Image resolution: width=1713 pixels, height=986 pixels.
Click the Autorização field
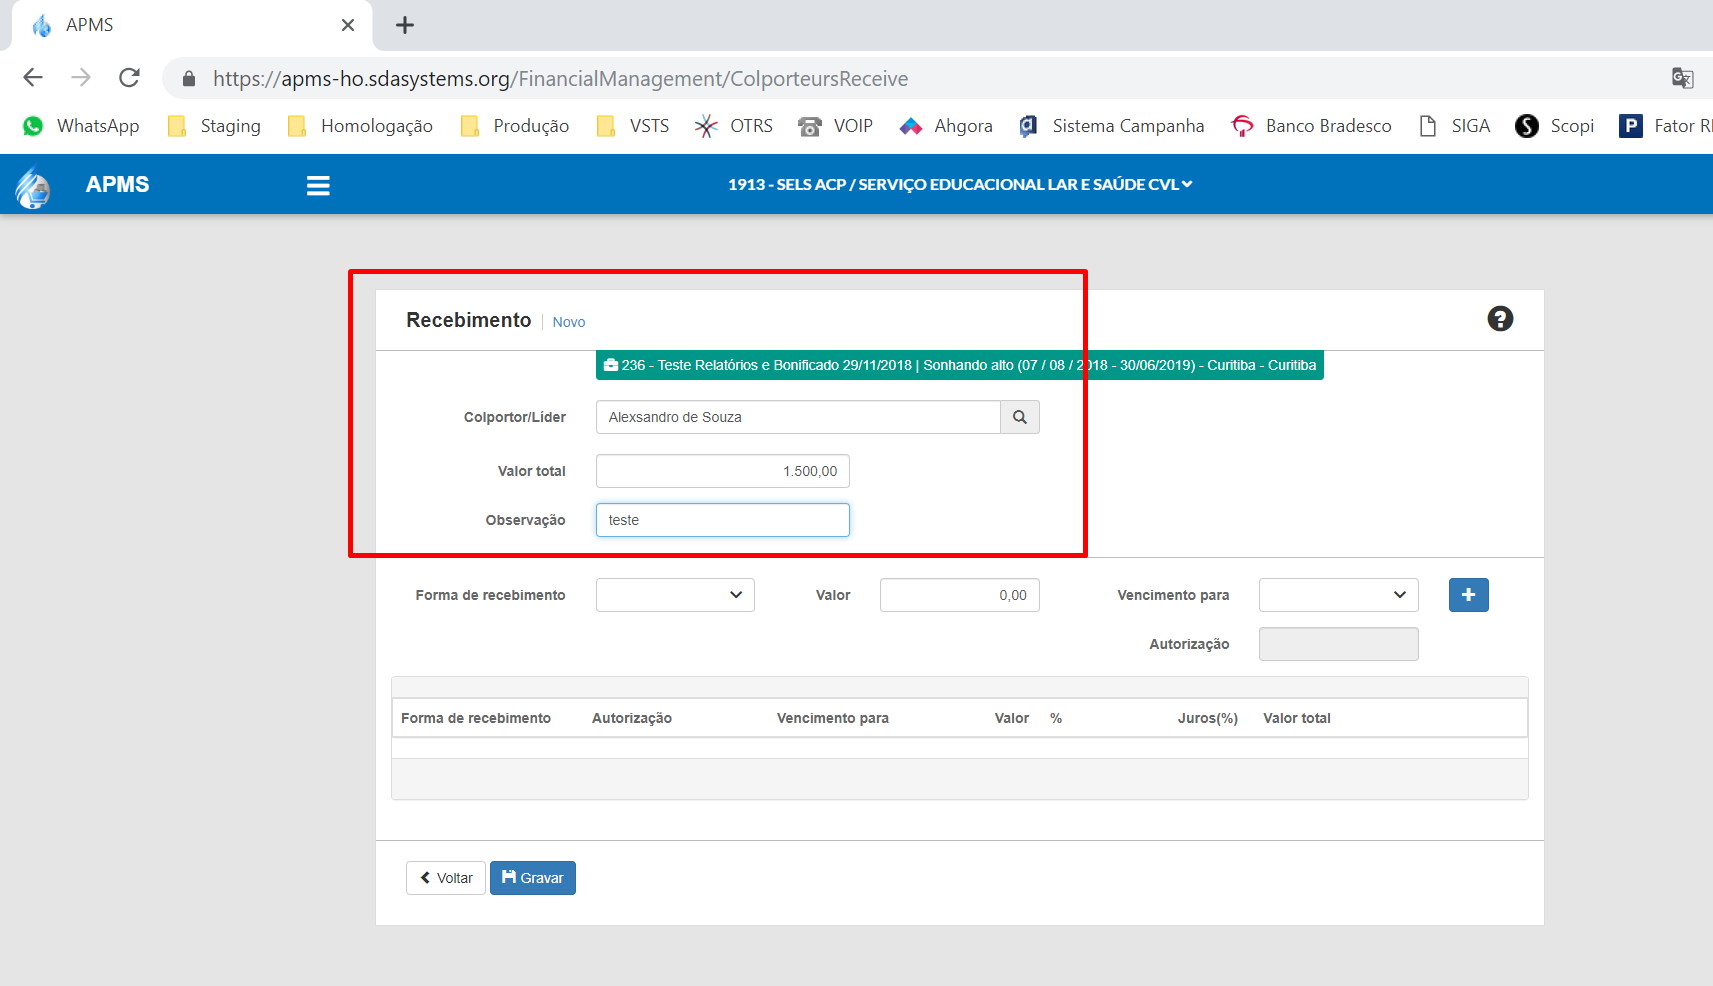click(x=1339, y=644)
